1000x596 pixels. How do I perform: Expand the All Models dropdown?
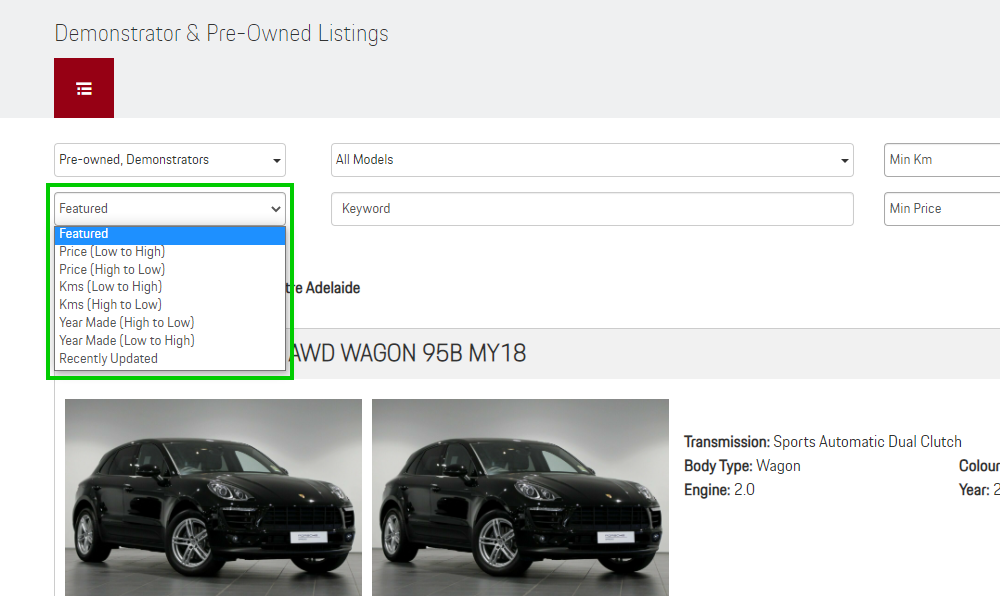(592, 159)
